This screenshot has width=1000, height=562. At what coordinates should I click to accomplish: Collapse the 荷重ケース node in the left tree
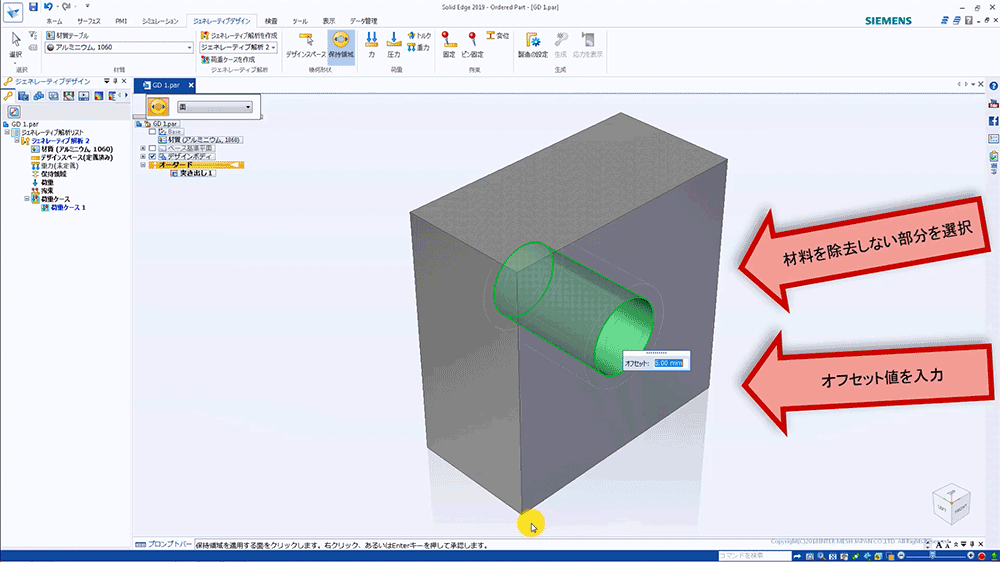click(x=27, y=199)
